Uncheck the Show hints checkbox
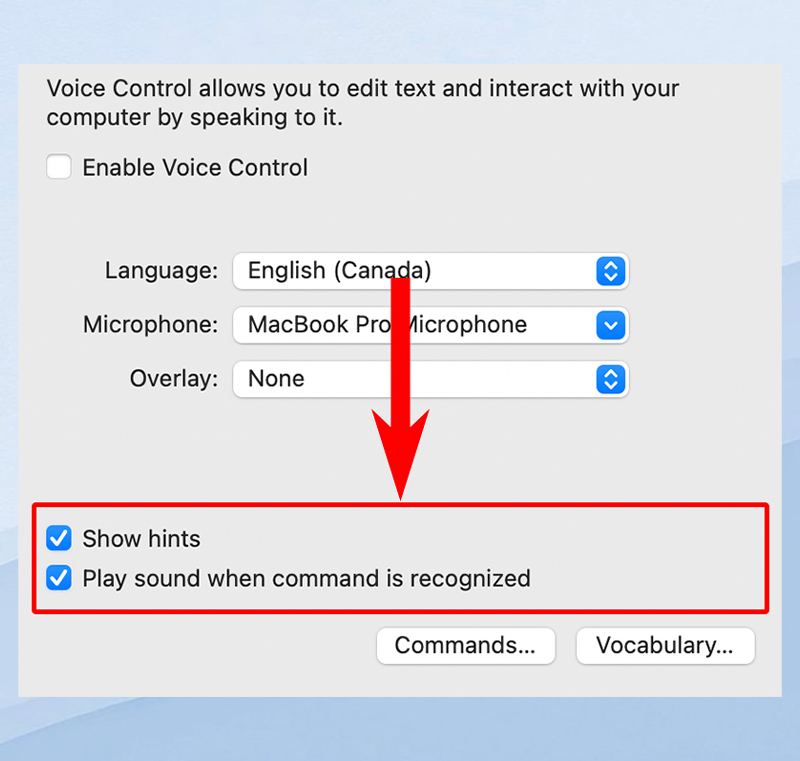 tap(59, 539)
